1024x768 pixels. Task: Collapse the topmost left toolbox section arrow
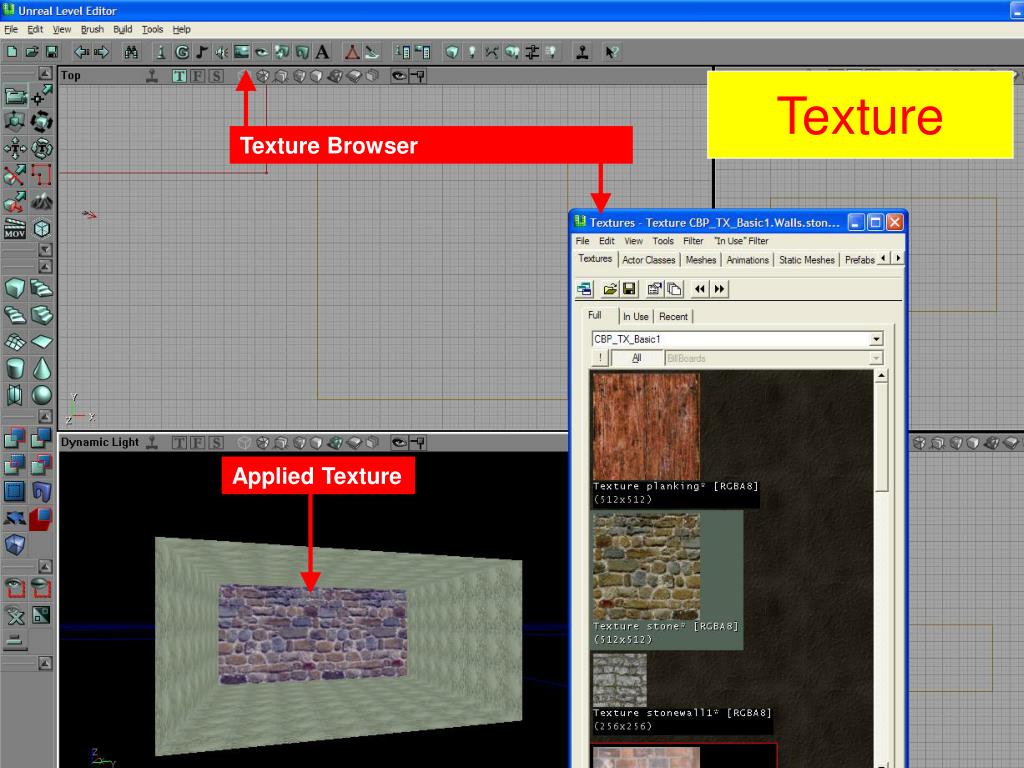45,73
